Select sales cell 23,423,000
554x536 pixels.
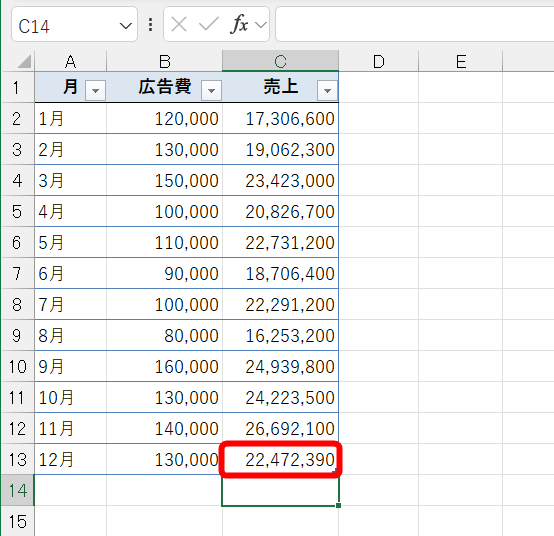[281, 181]
